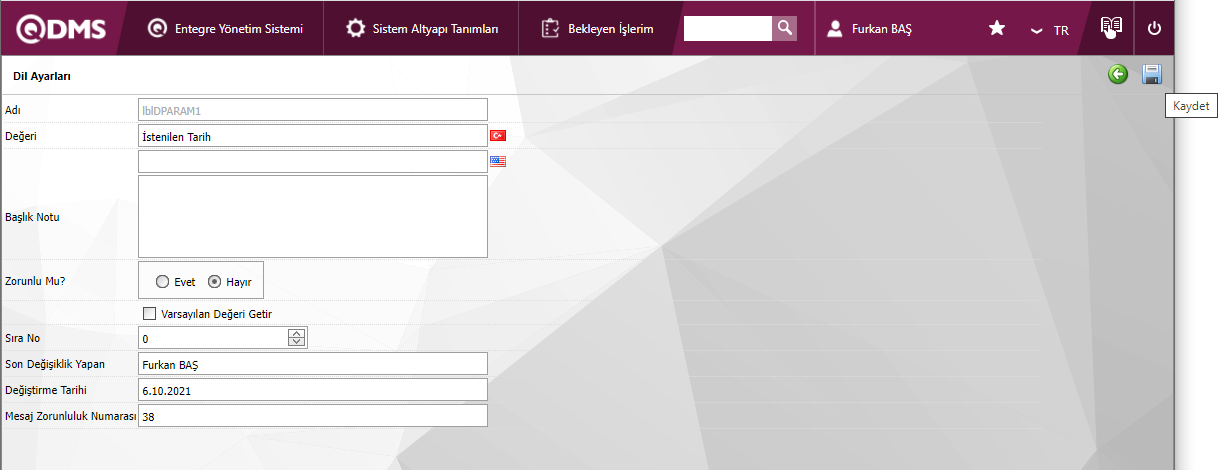The height and width of the screenshot is (470, 1220).
Task: Select the Evet radio button
Action: click(x=162, y=282)
